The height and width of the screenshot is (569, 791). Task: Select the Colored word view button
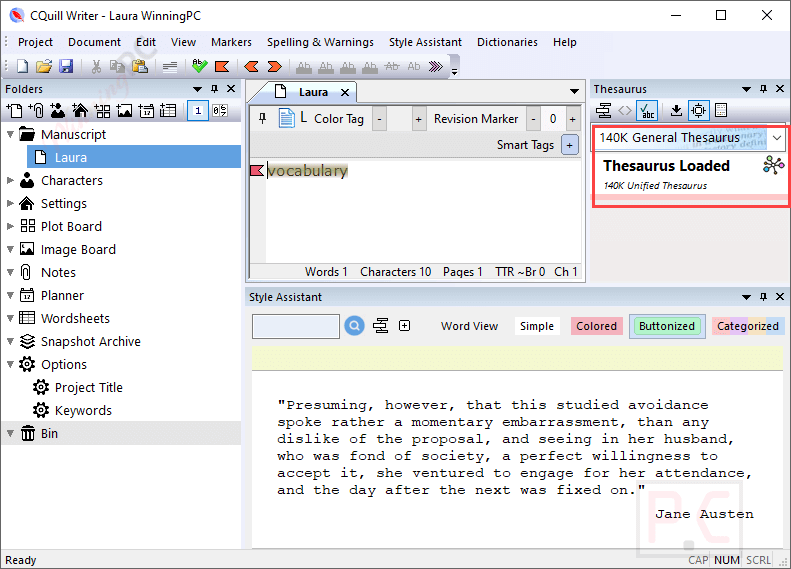coord(597,326)
